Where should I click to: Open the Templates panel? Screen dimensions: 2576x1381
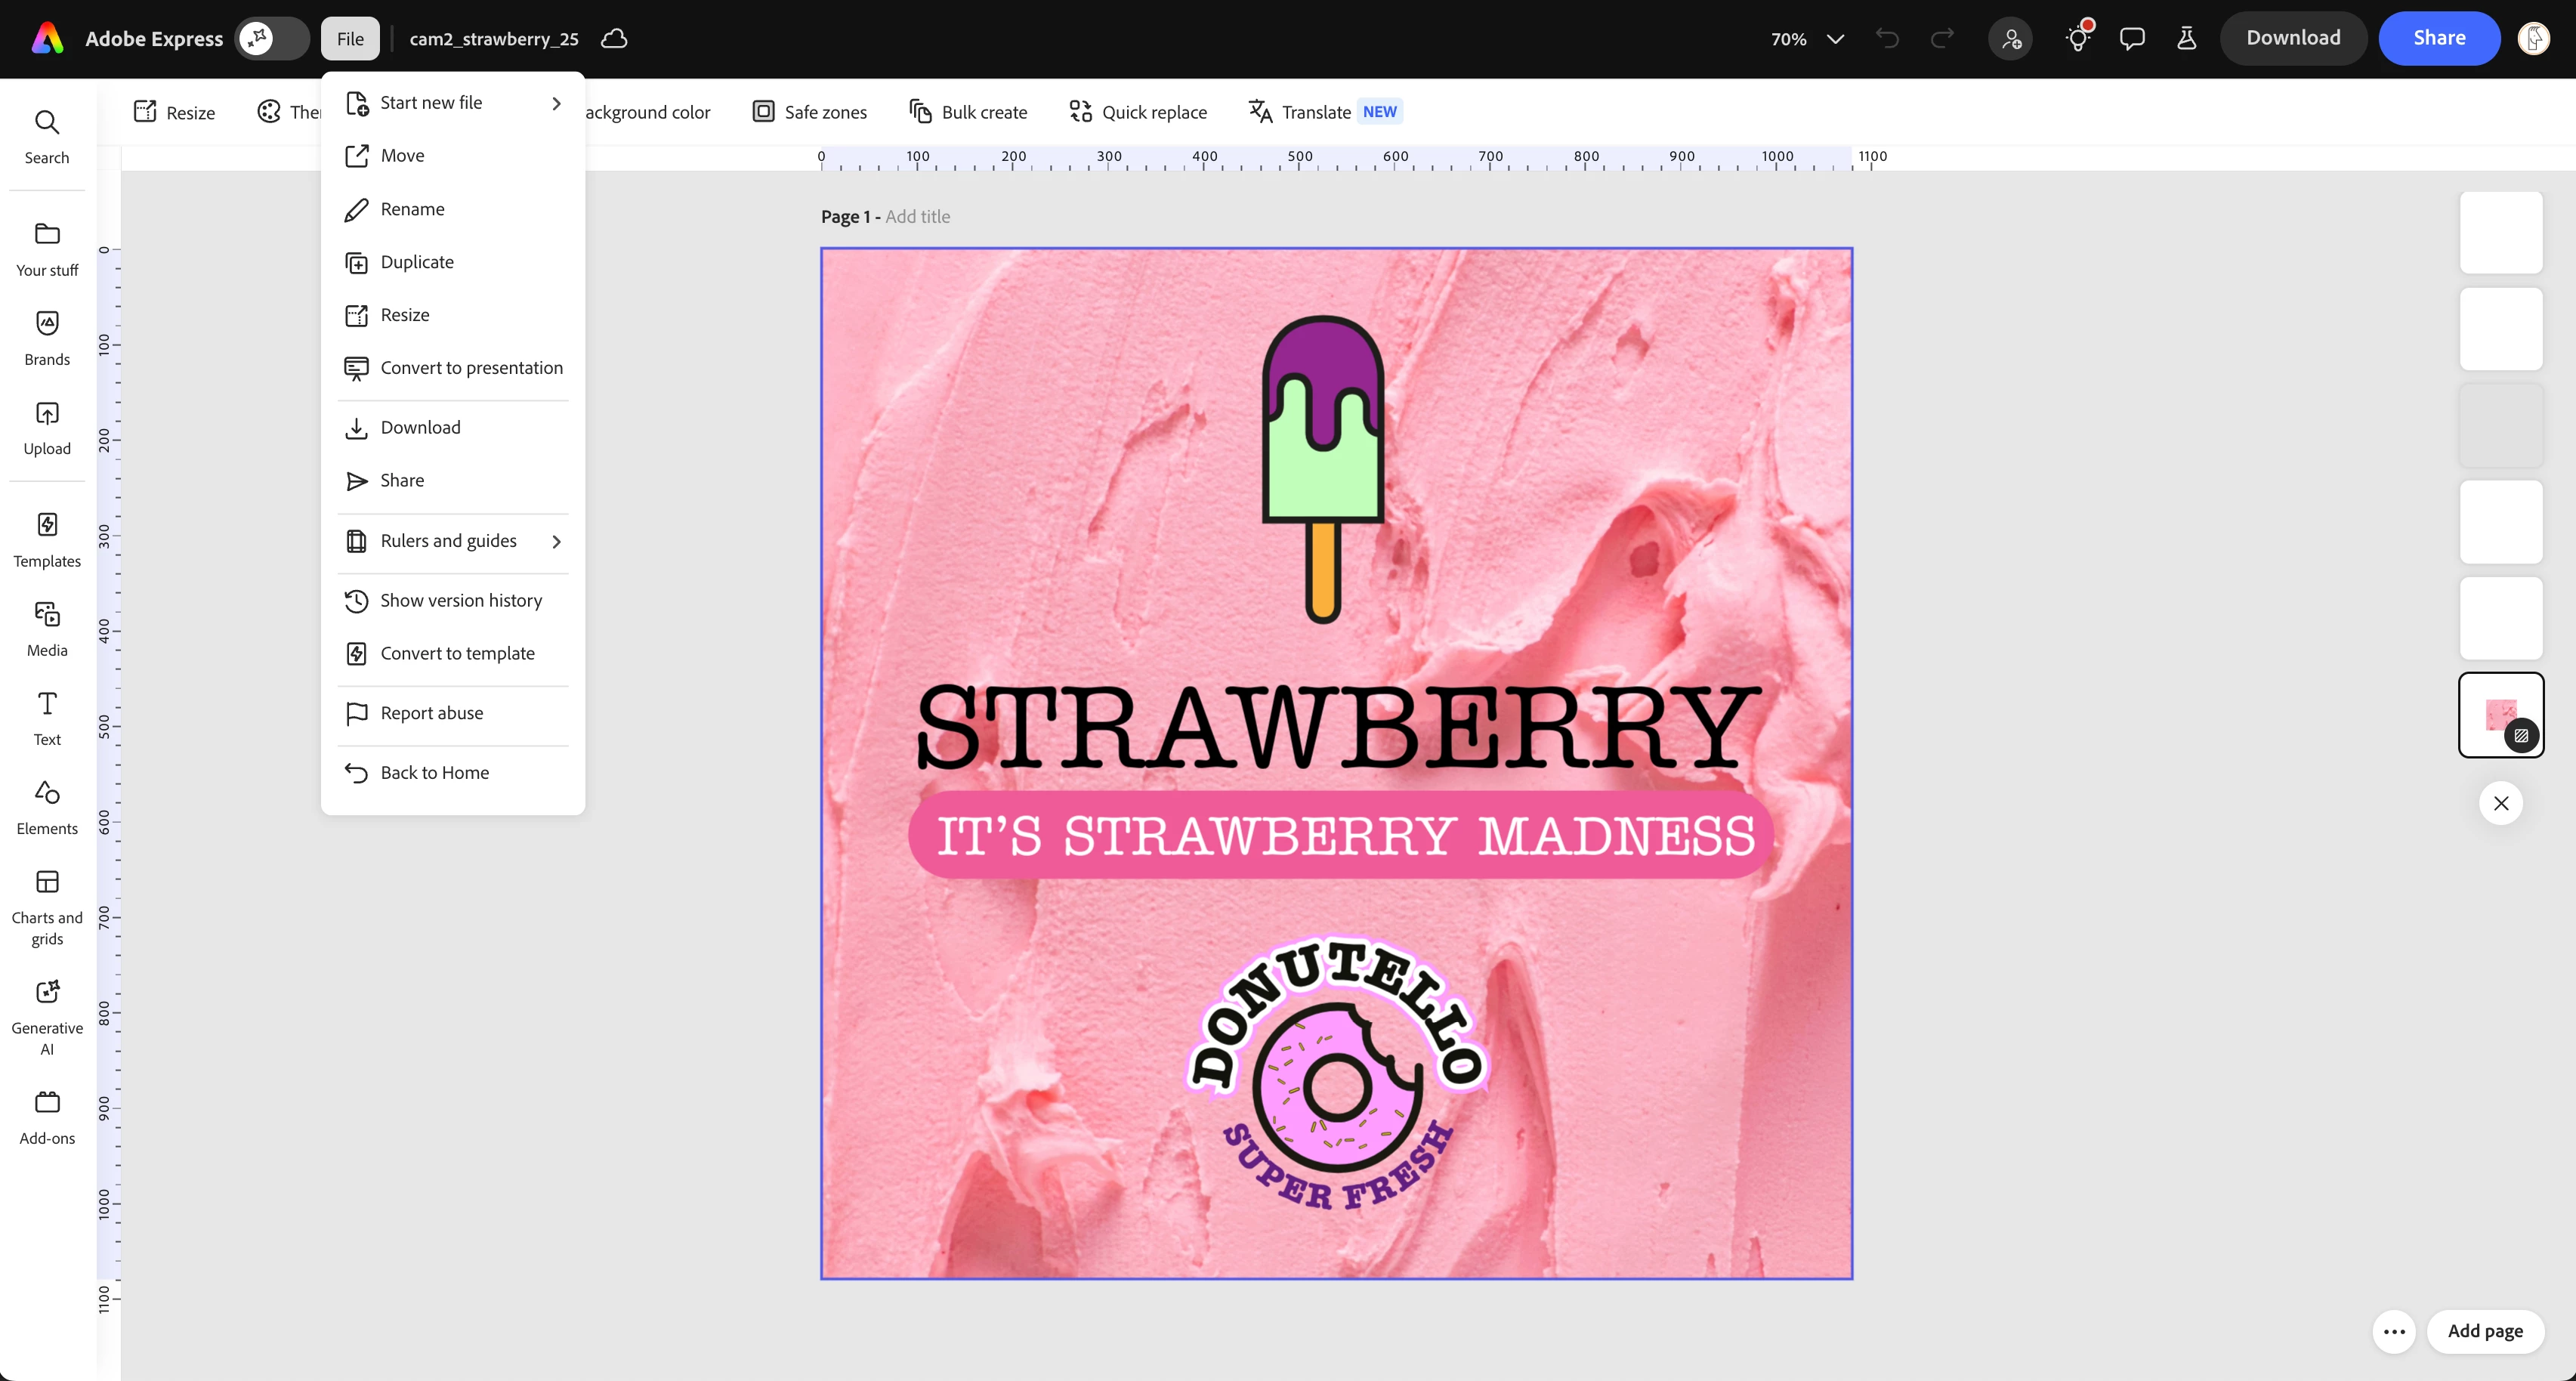click(47, 540)
